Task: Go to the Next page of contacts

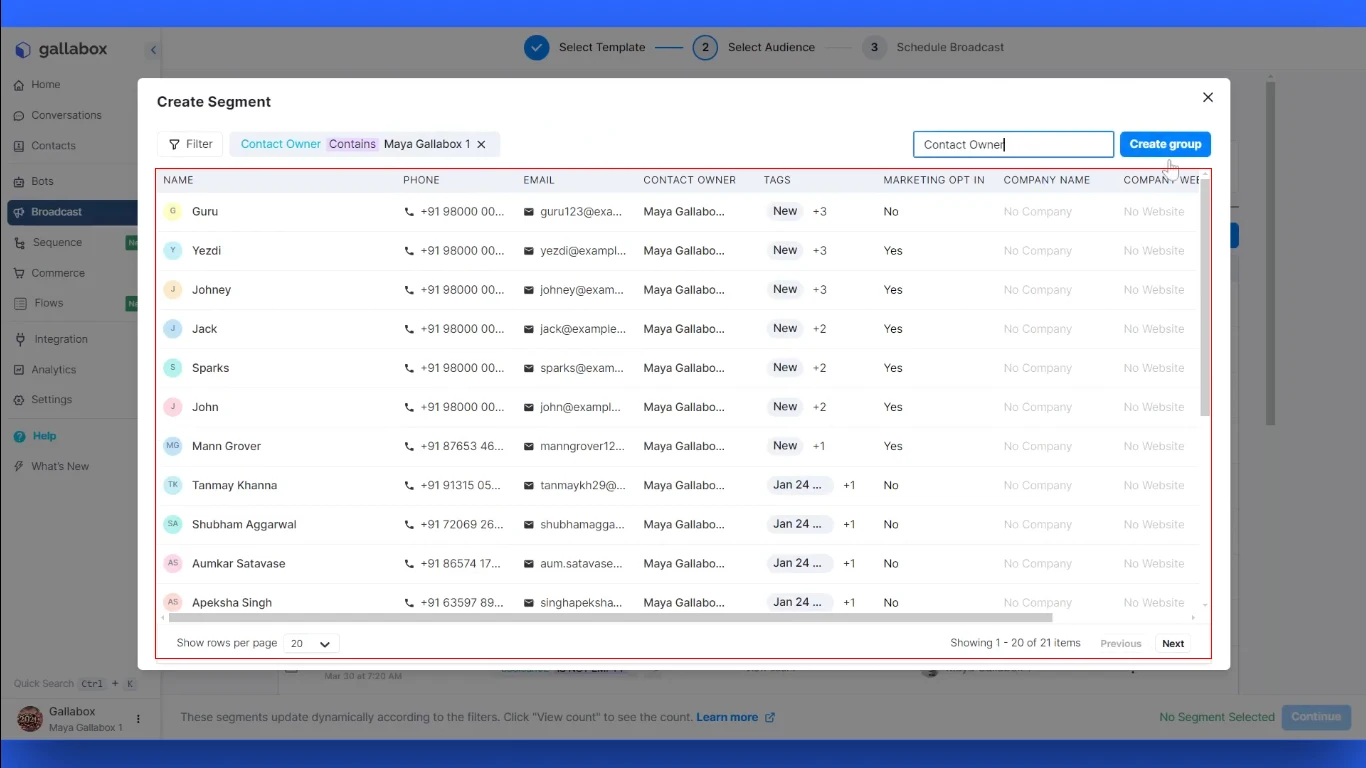Action: pos(1173,644)
